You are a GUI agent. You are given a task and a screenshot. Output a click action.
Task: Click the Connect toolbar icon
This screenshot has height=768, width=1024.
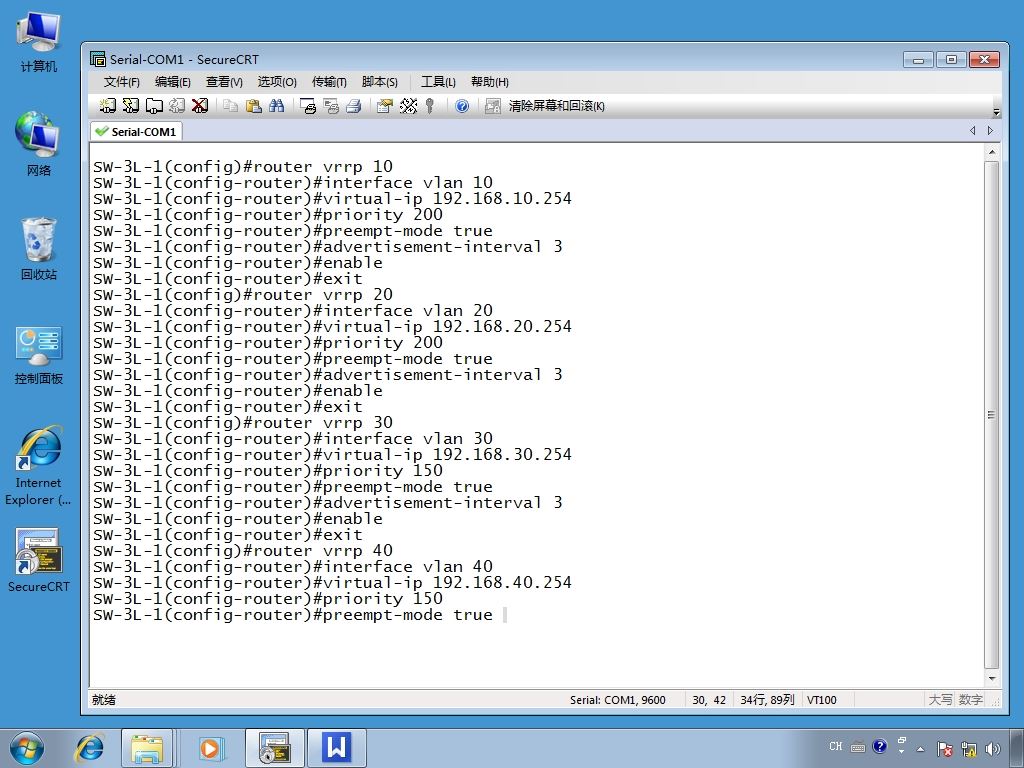click(108, 106)
